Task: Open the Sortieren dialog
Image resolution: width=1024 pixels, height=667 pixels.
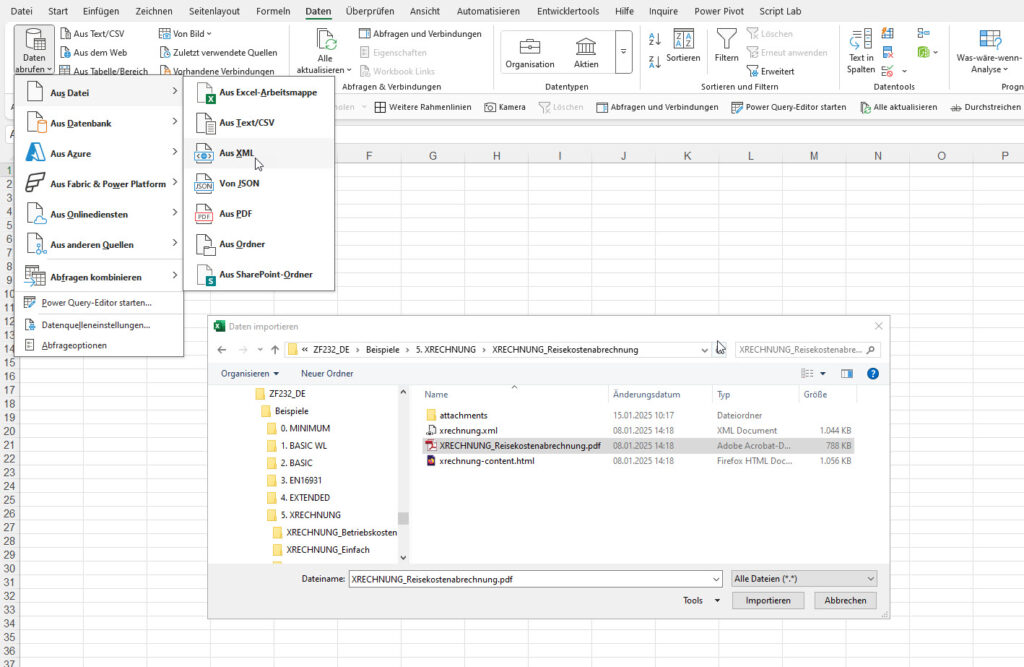Action: tap(683, 45)
